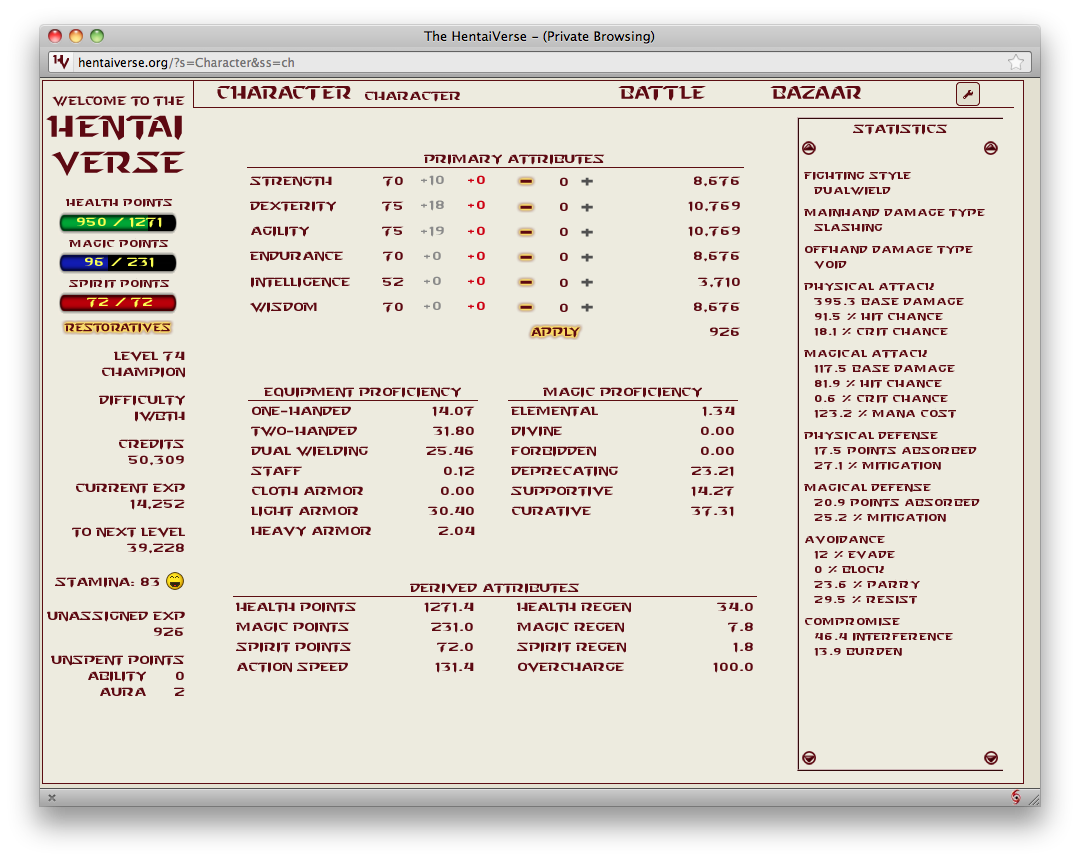Click the Character submenu label

[x=412, y=96]
